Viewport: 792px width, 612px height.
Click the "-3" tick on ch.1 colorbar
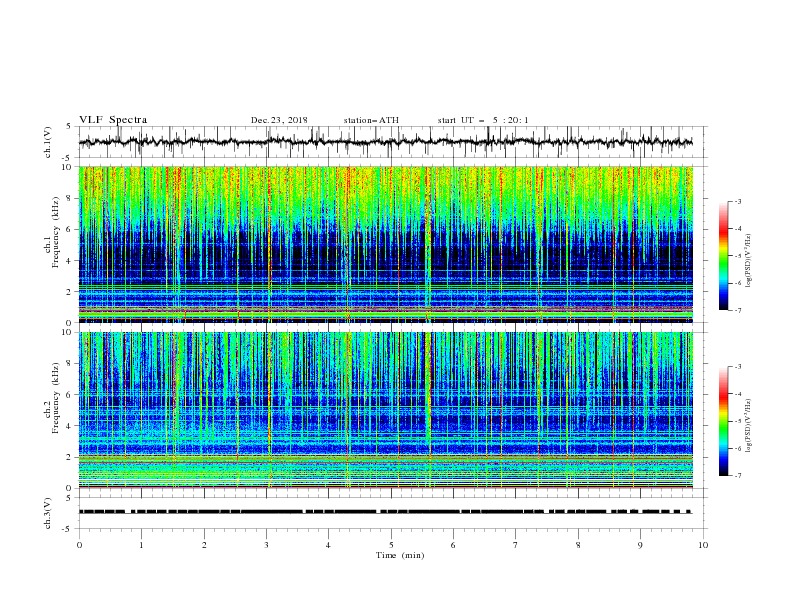pos(738,201)
